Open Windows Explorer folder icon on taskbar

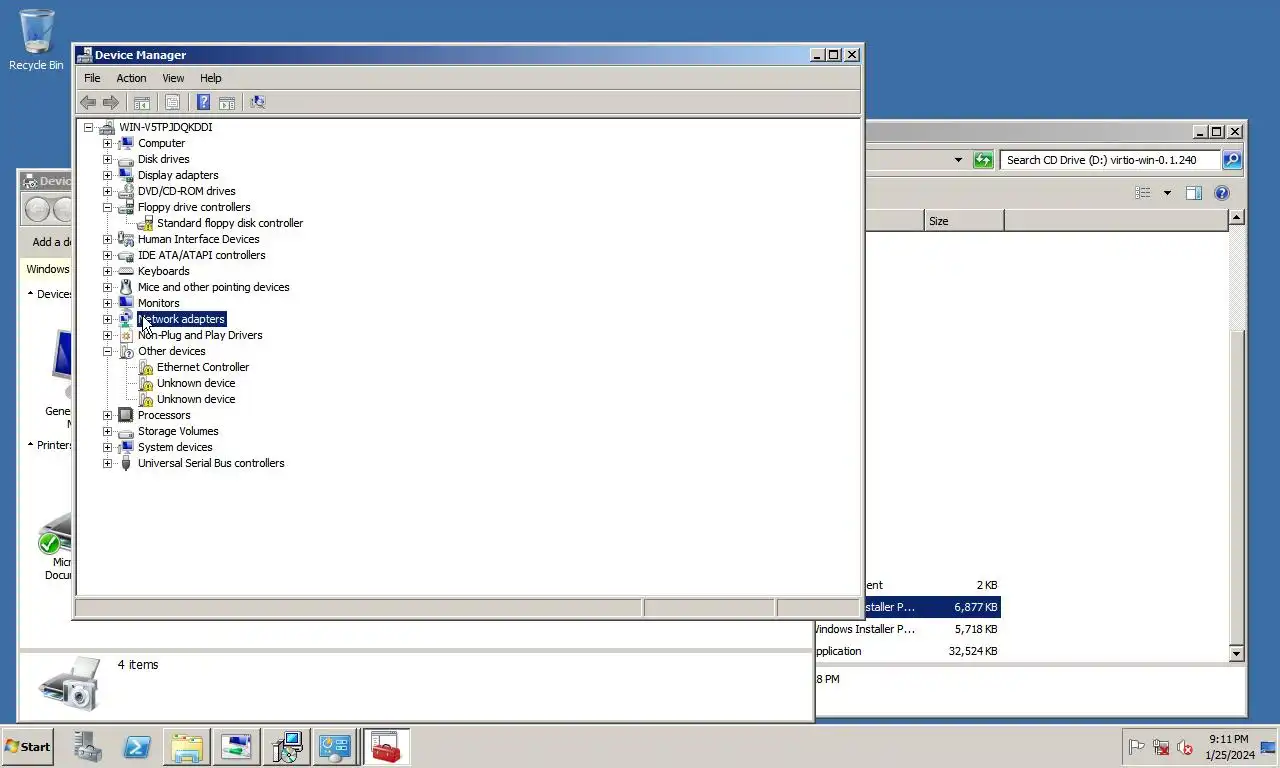[x=187, y=747]
